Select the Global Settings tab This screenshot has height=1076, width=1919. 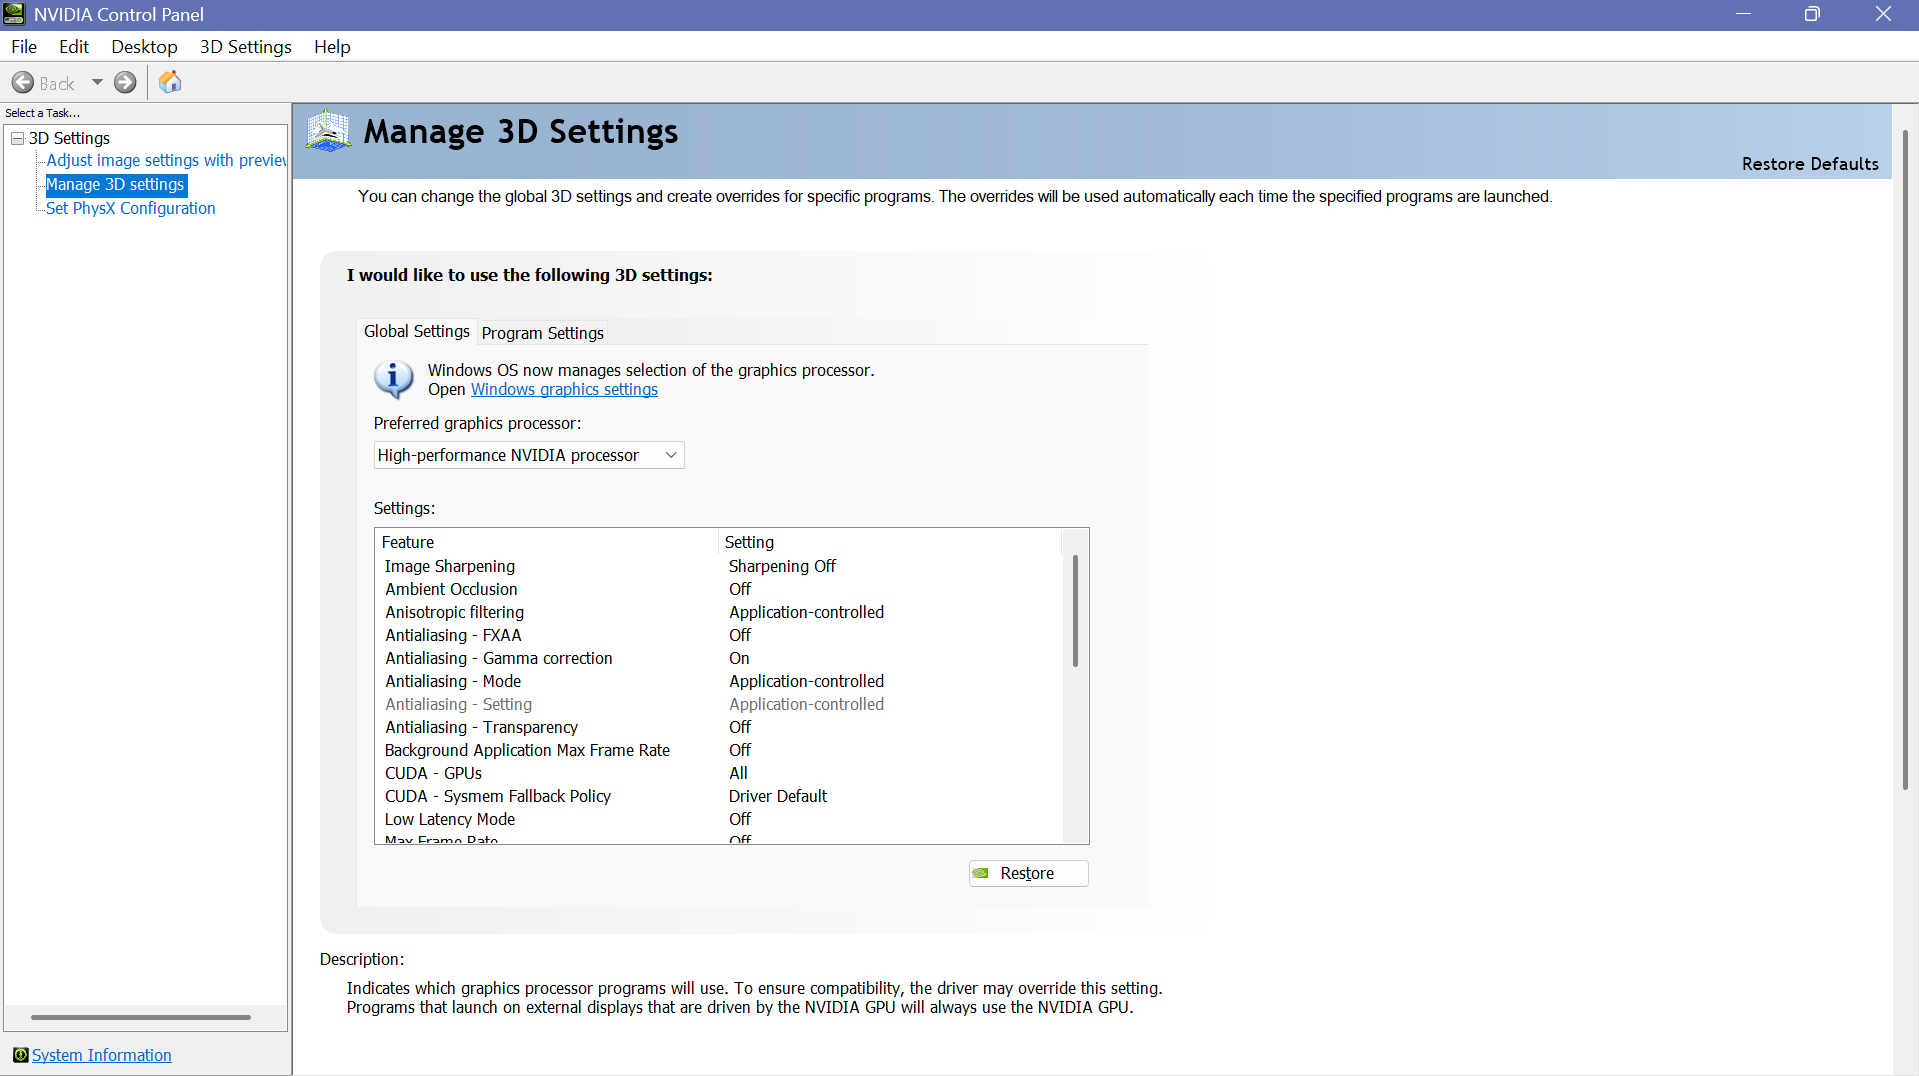click(417, 331)
